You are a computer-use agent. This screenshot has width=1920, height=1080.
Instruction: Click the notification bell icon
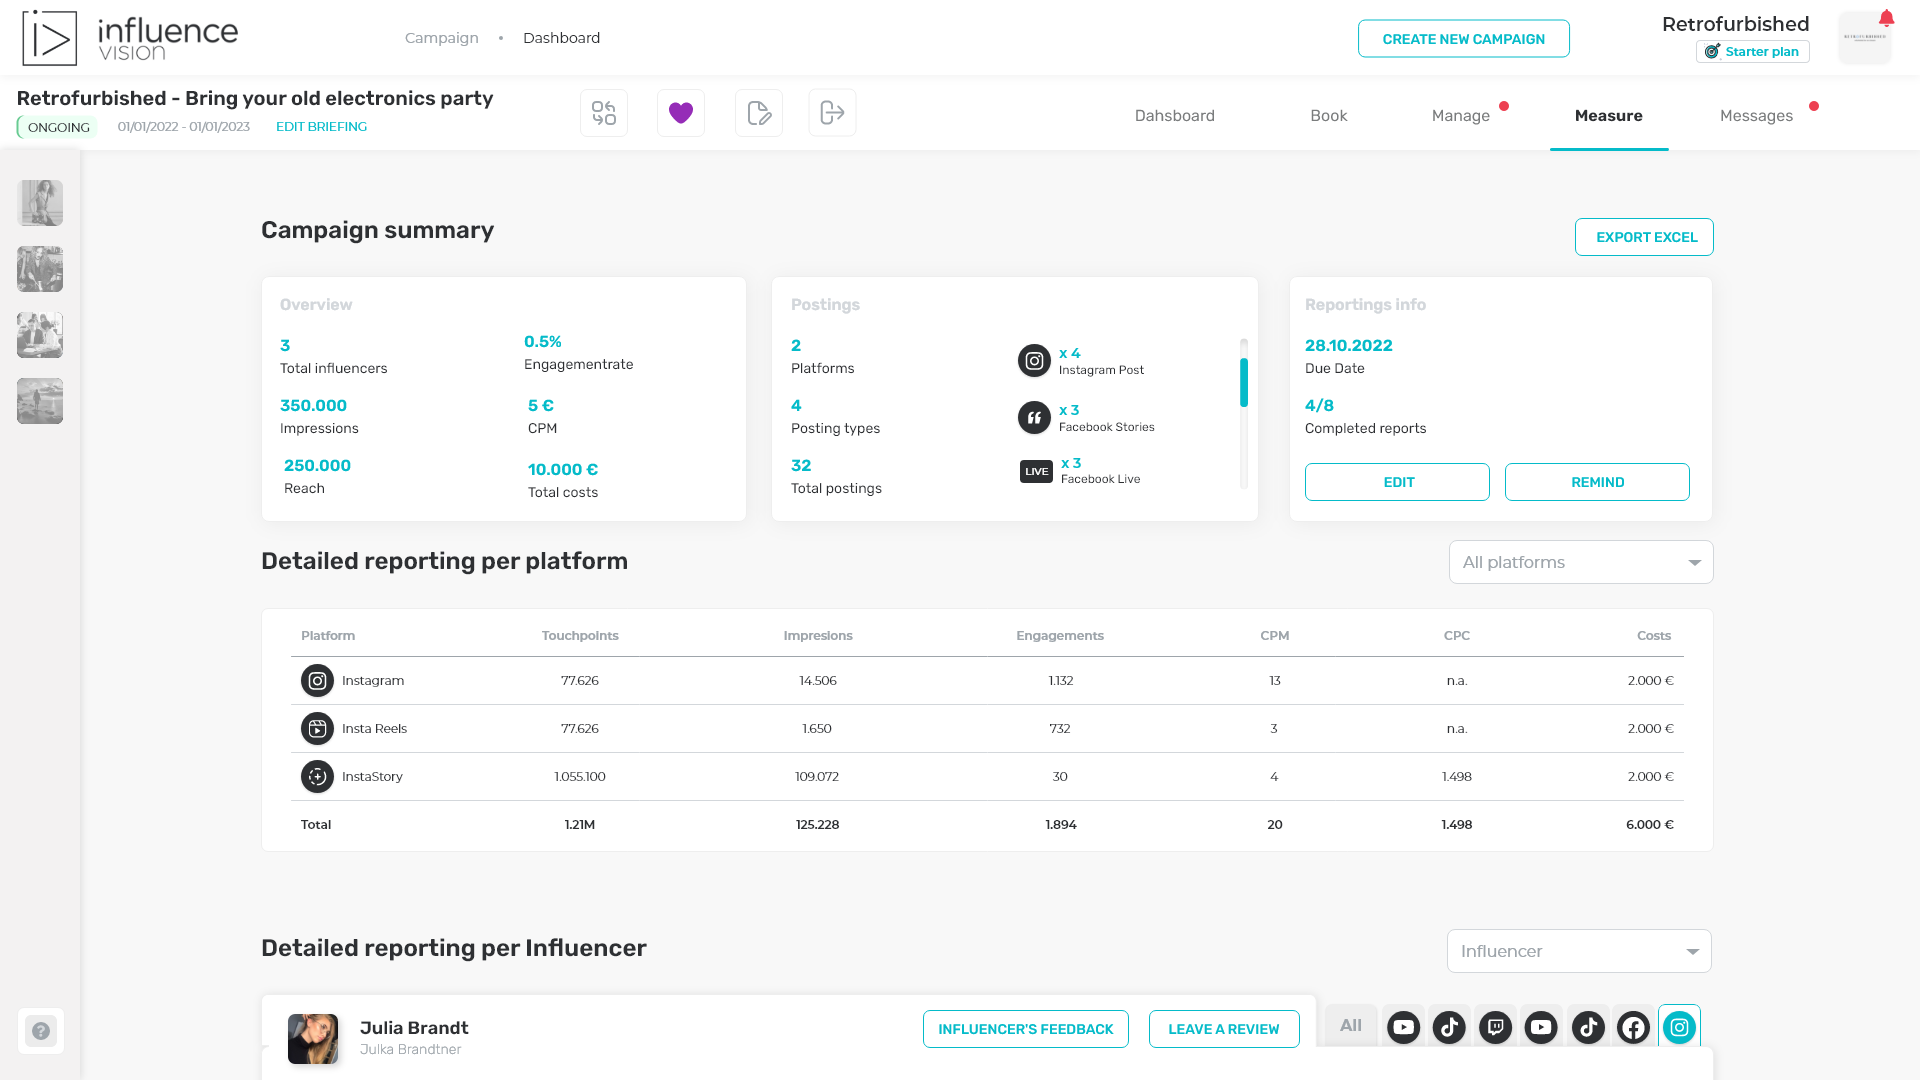(x=1887, y=18)
